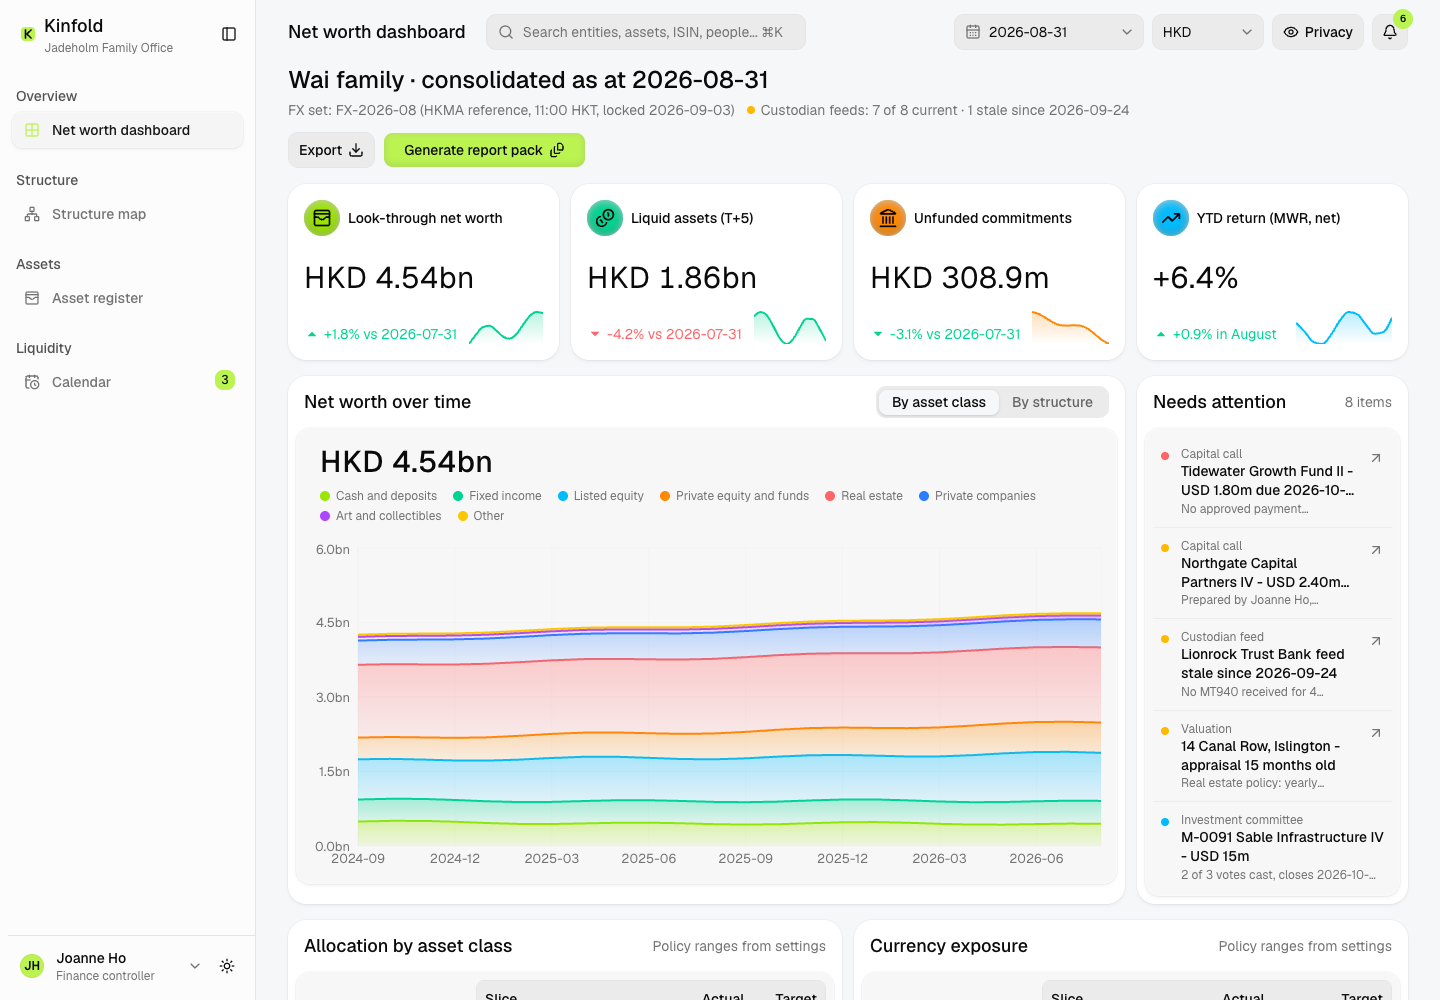1440x1000 pixels.
Task: Expand Joanne Ho user menu chevron
Action: [x=195, y=966]
